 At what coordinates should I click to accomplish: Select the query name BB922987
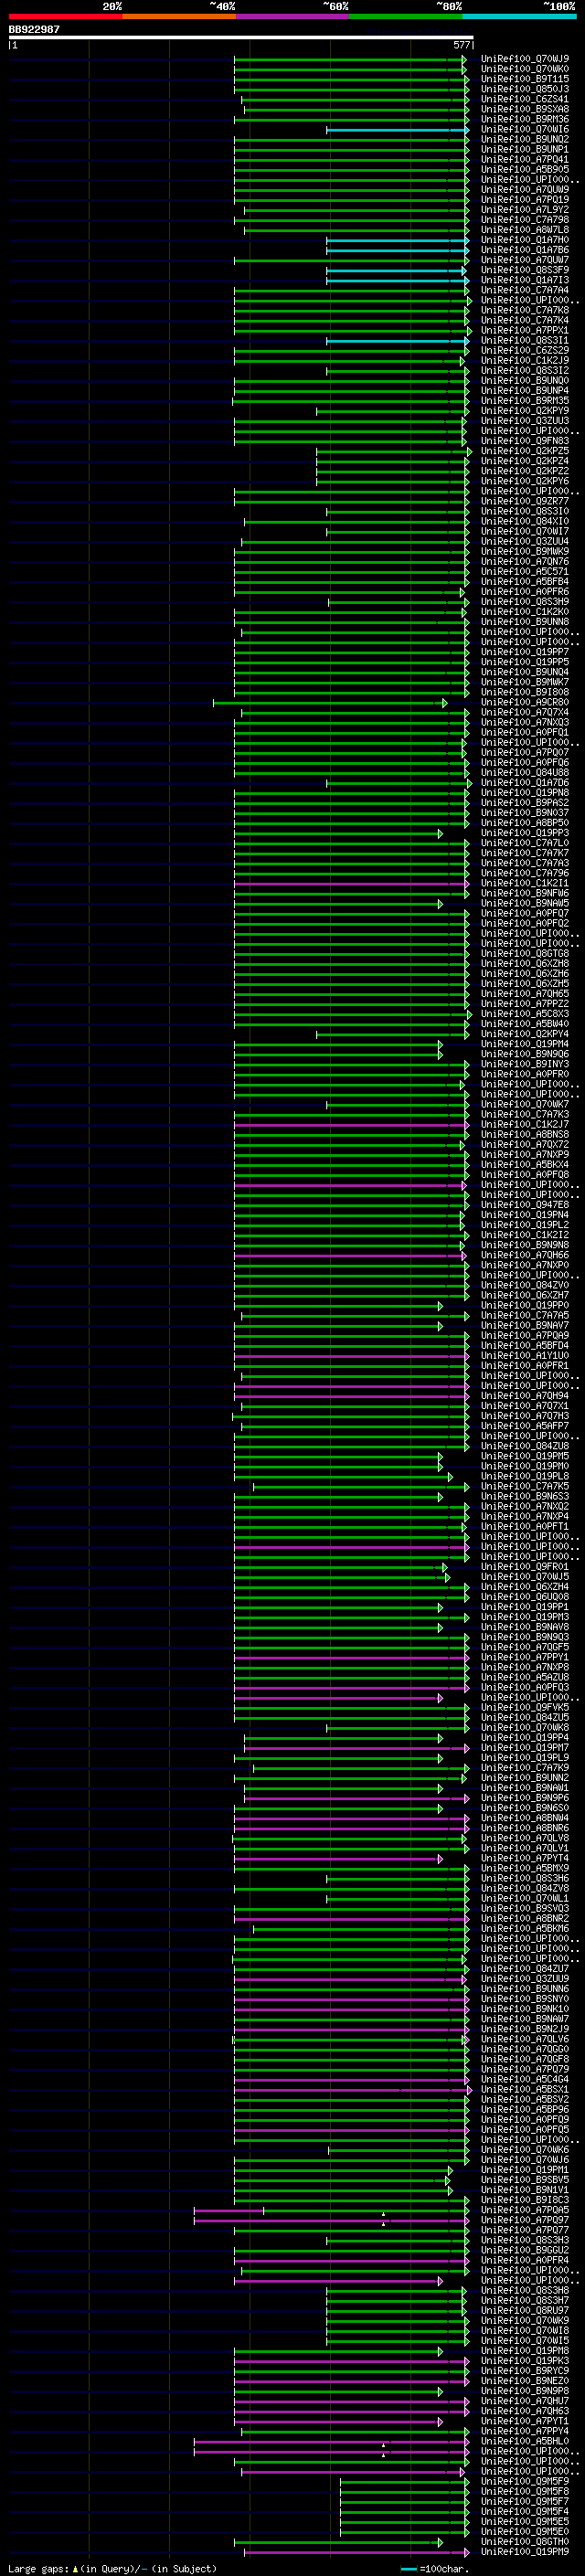34,30
